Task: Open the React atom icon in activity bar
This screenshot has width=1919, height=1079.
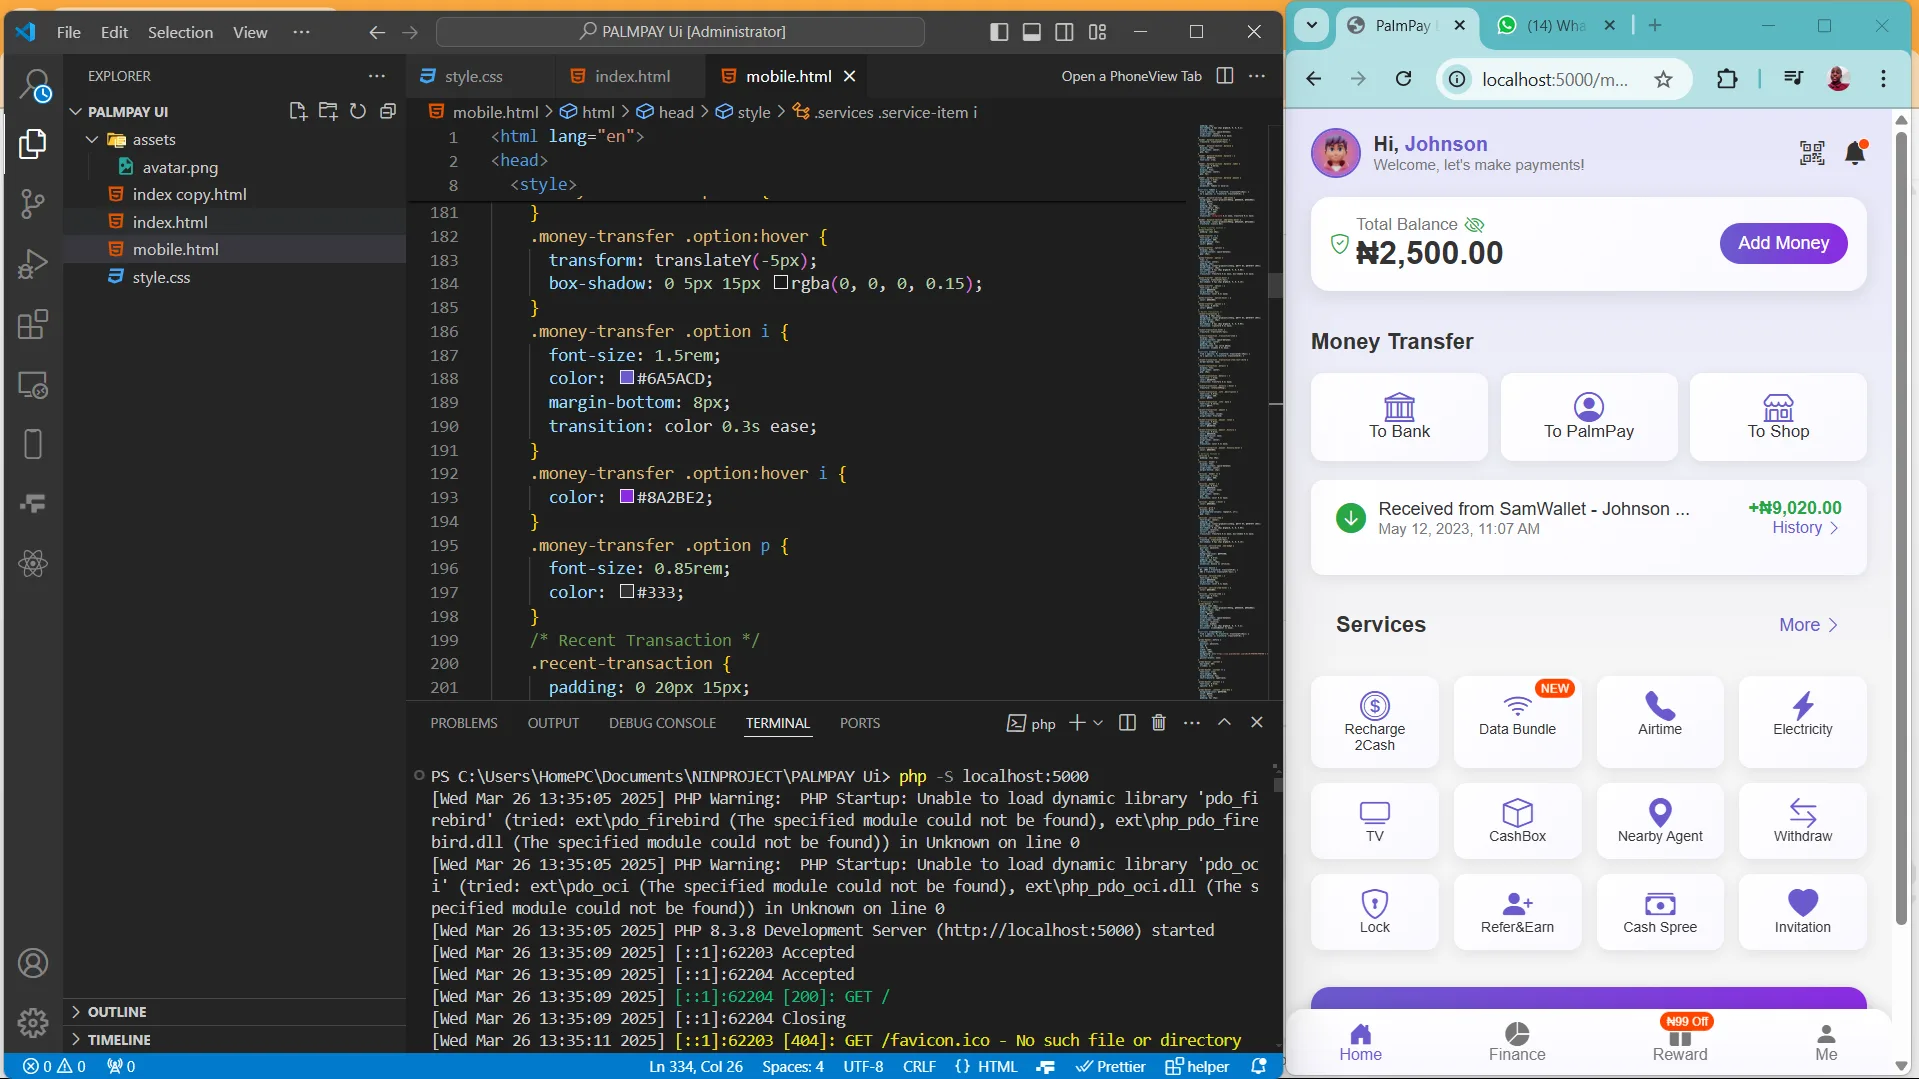Action: tap(33, 564)
